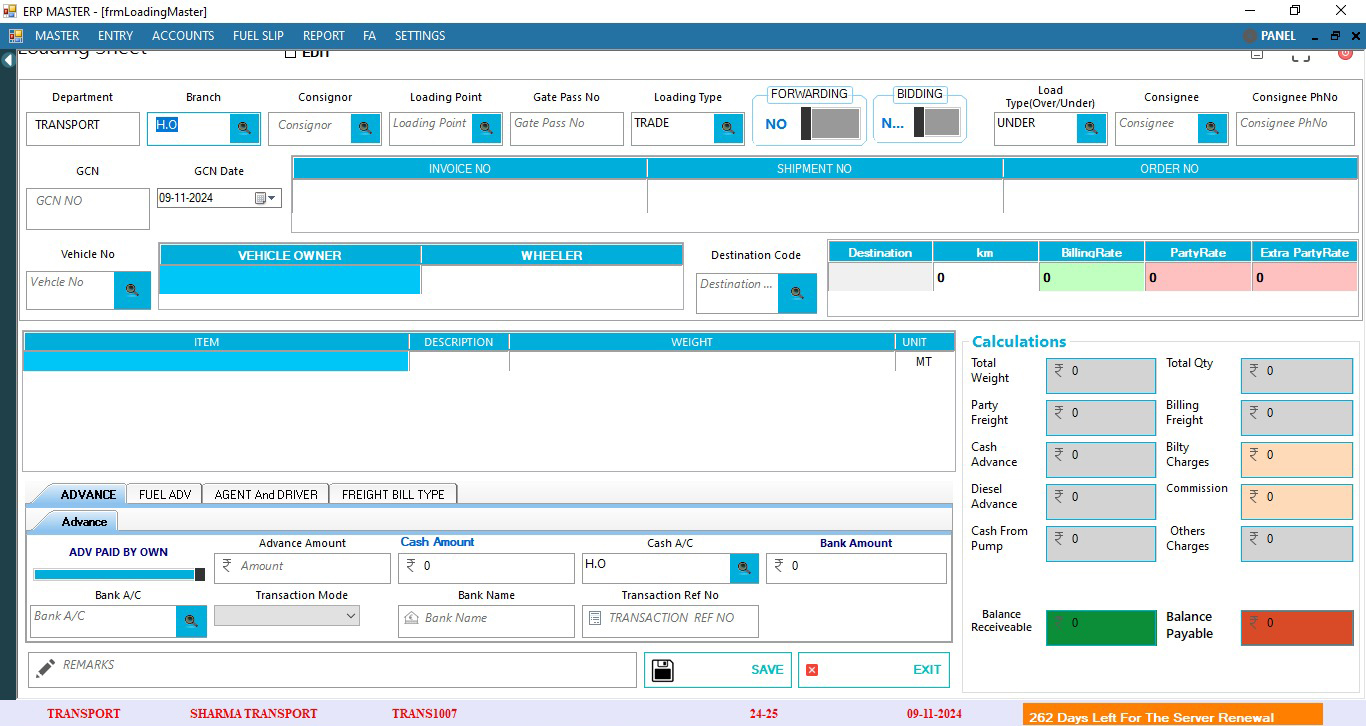1366x726 pixels.
Task: Open Destination Code search lookup icon
Action: [x=797, y=293]
